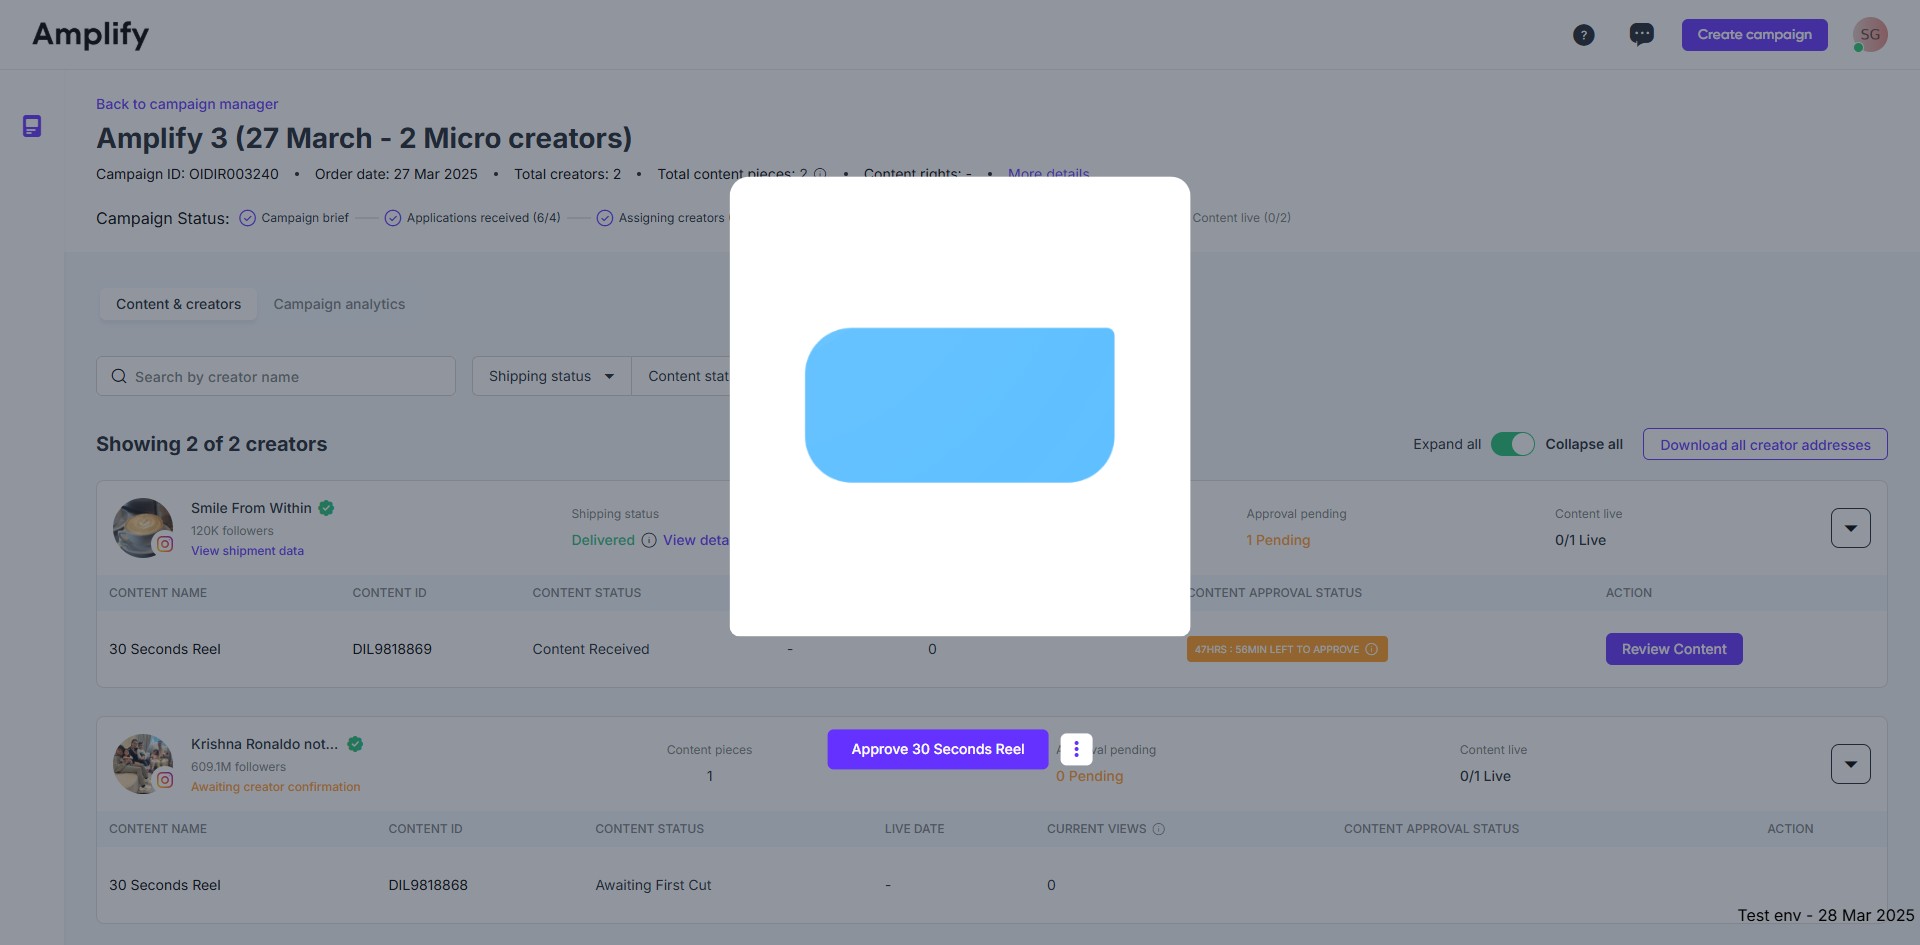The image size is (1920, 945).
Task: Open Back to campaign manager link
Action: [x=186, y=104]
